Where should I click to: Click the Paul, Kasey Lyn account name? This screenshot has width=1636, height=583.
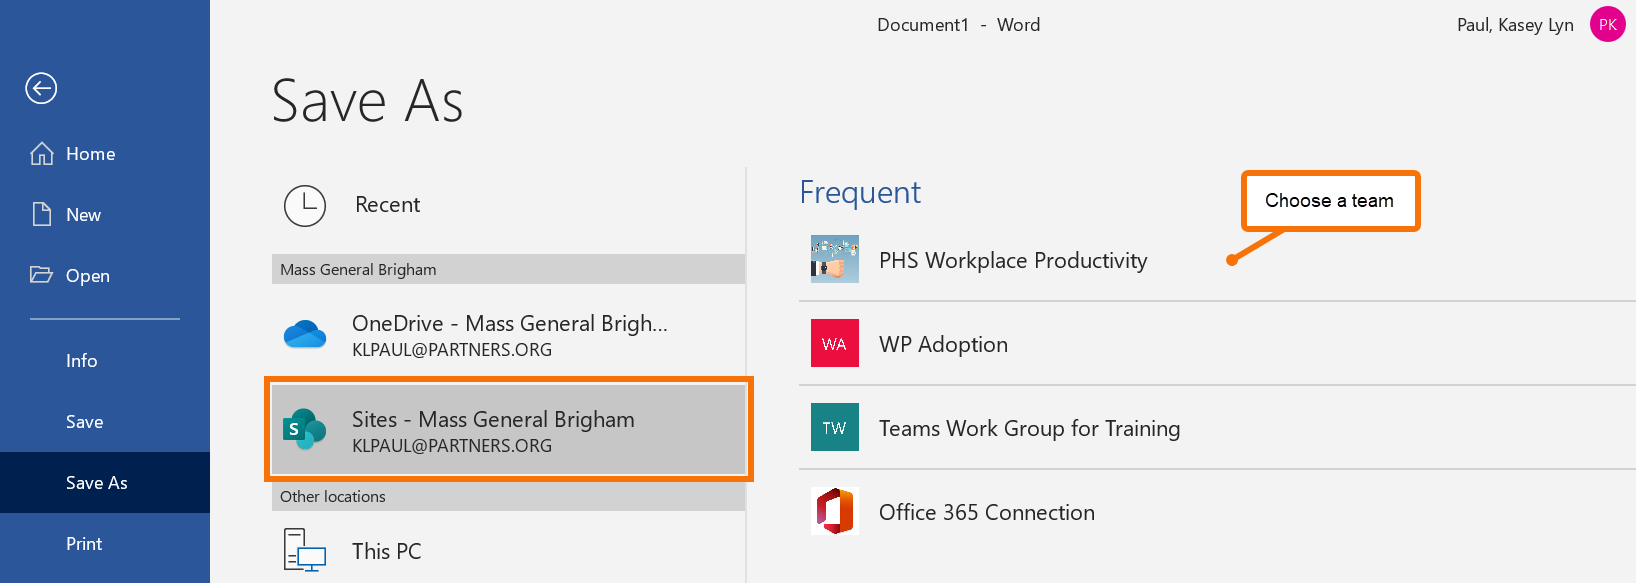(1515, 25)
